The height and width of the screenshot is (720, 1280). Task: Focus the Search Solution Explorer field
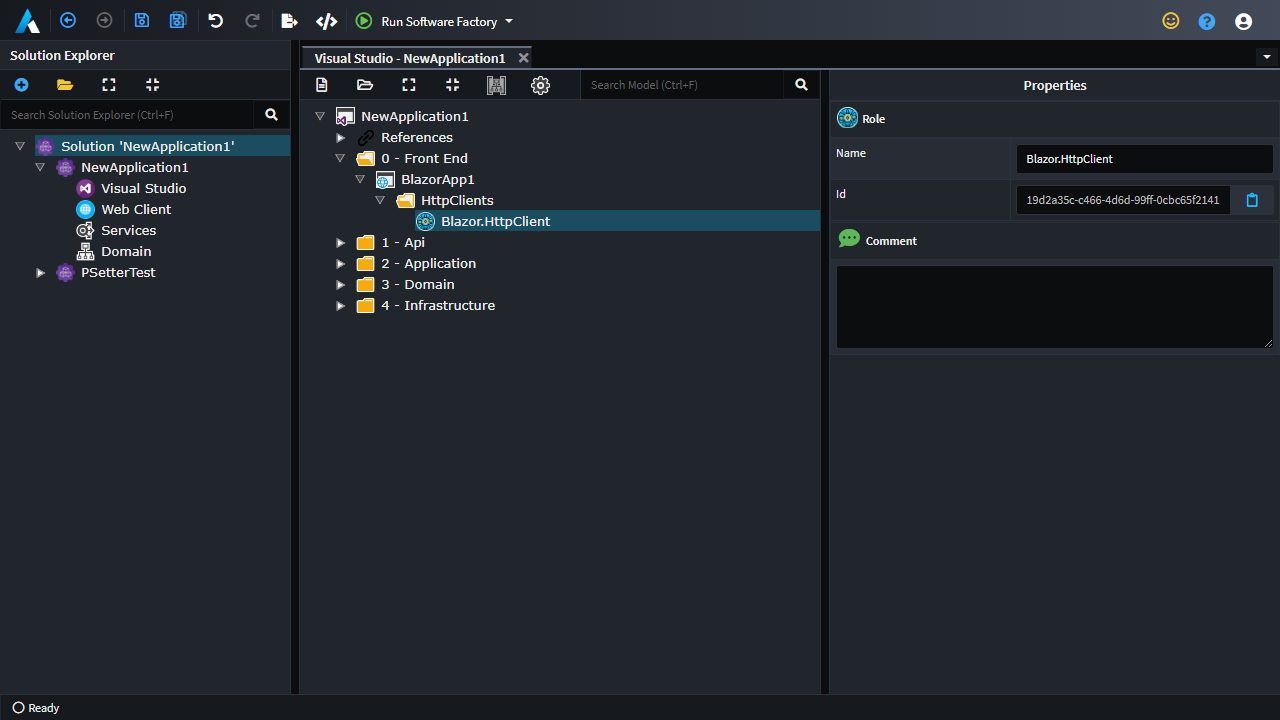127,115
